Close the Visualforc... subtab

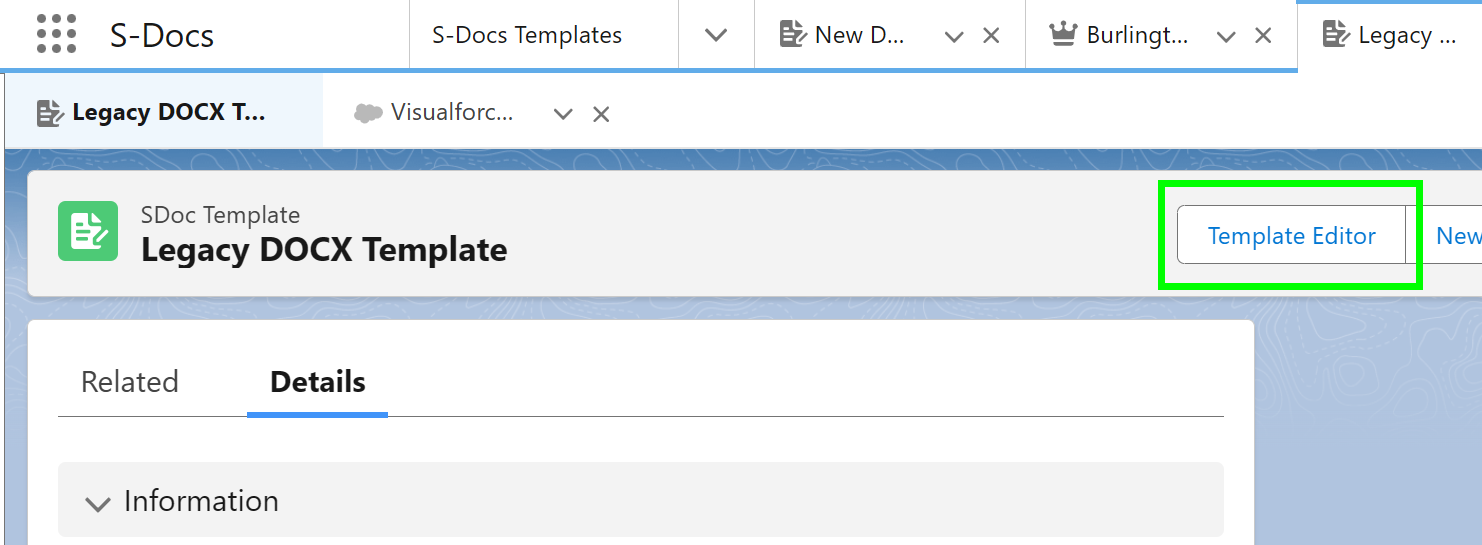[601, 114]
